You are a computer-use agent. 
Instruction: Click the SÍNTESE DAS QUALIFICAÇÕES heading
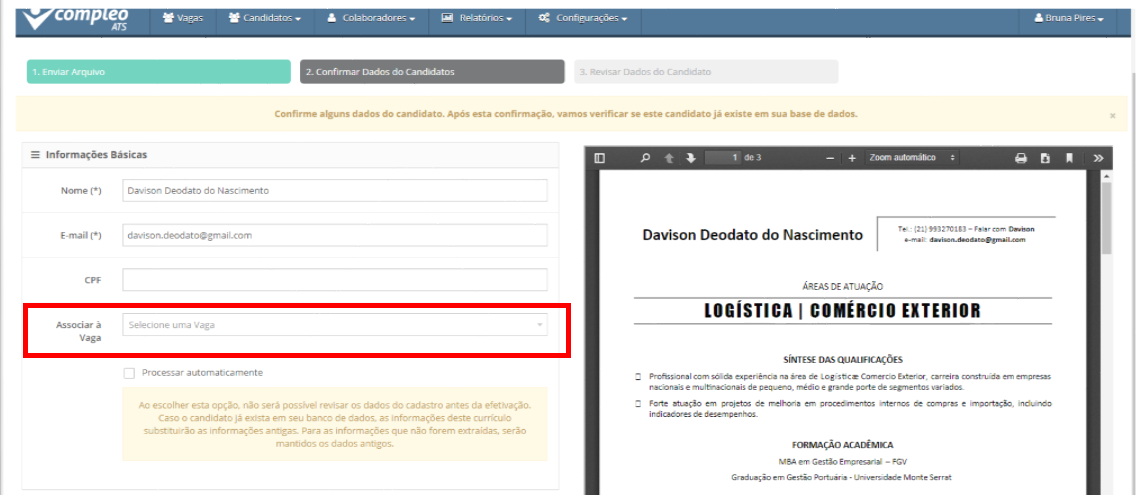(843, 359)
